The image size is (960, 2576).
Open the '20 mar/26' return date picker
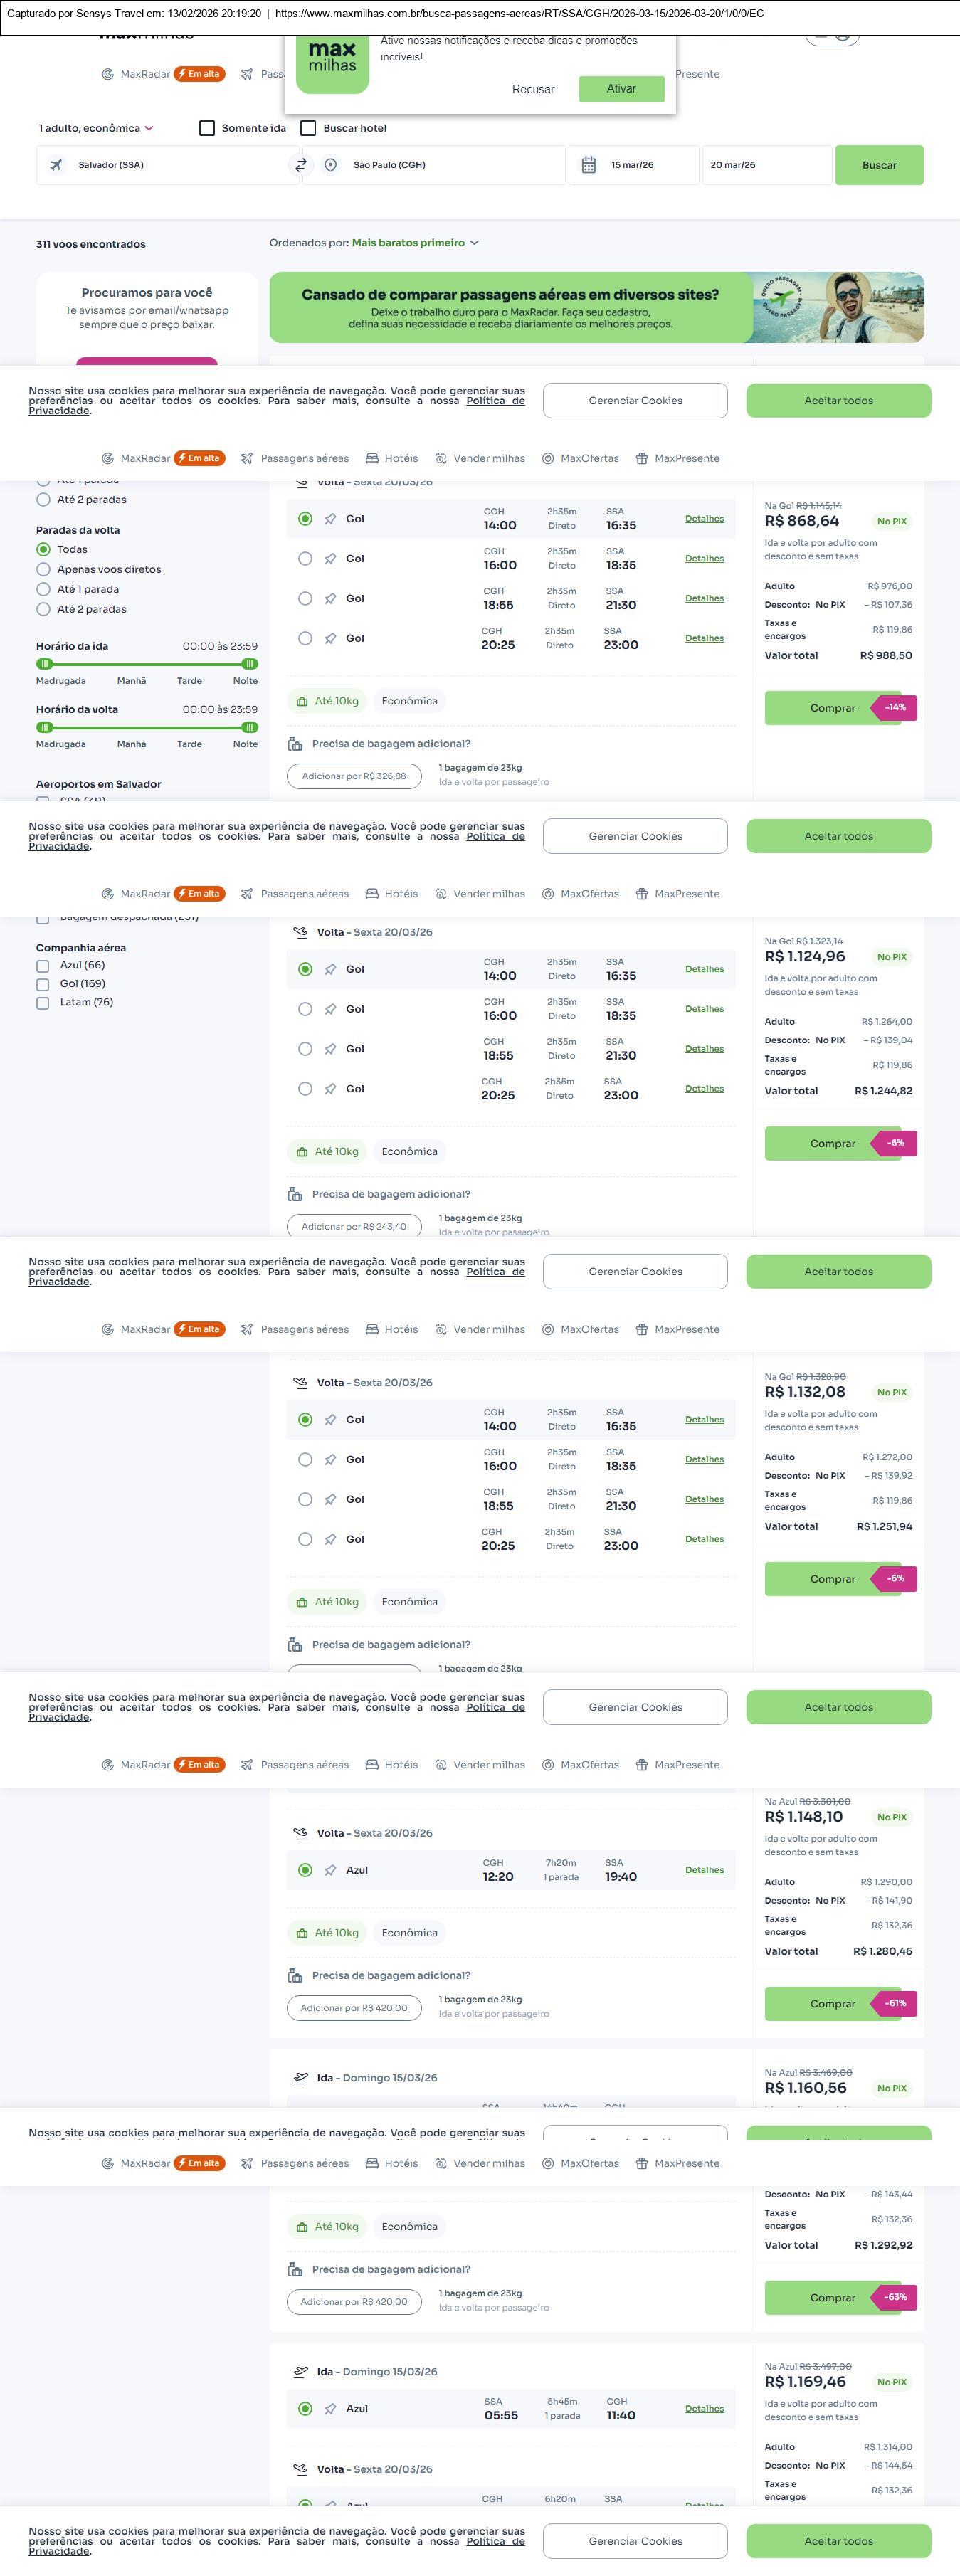coord(766,165)
